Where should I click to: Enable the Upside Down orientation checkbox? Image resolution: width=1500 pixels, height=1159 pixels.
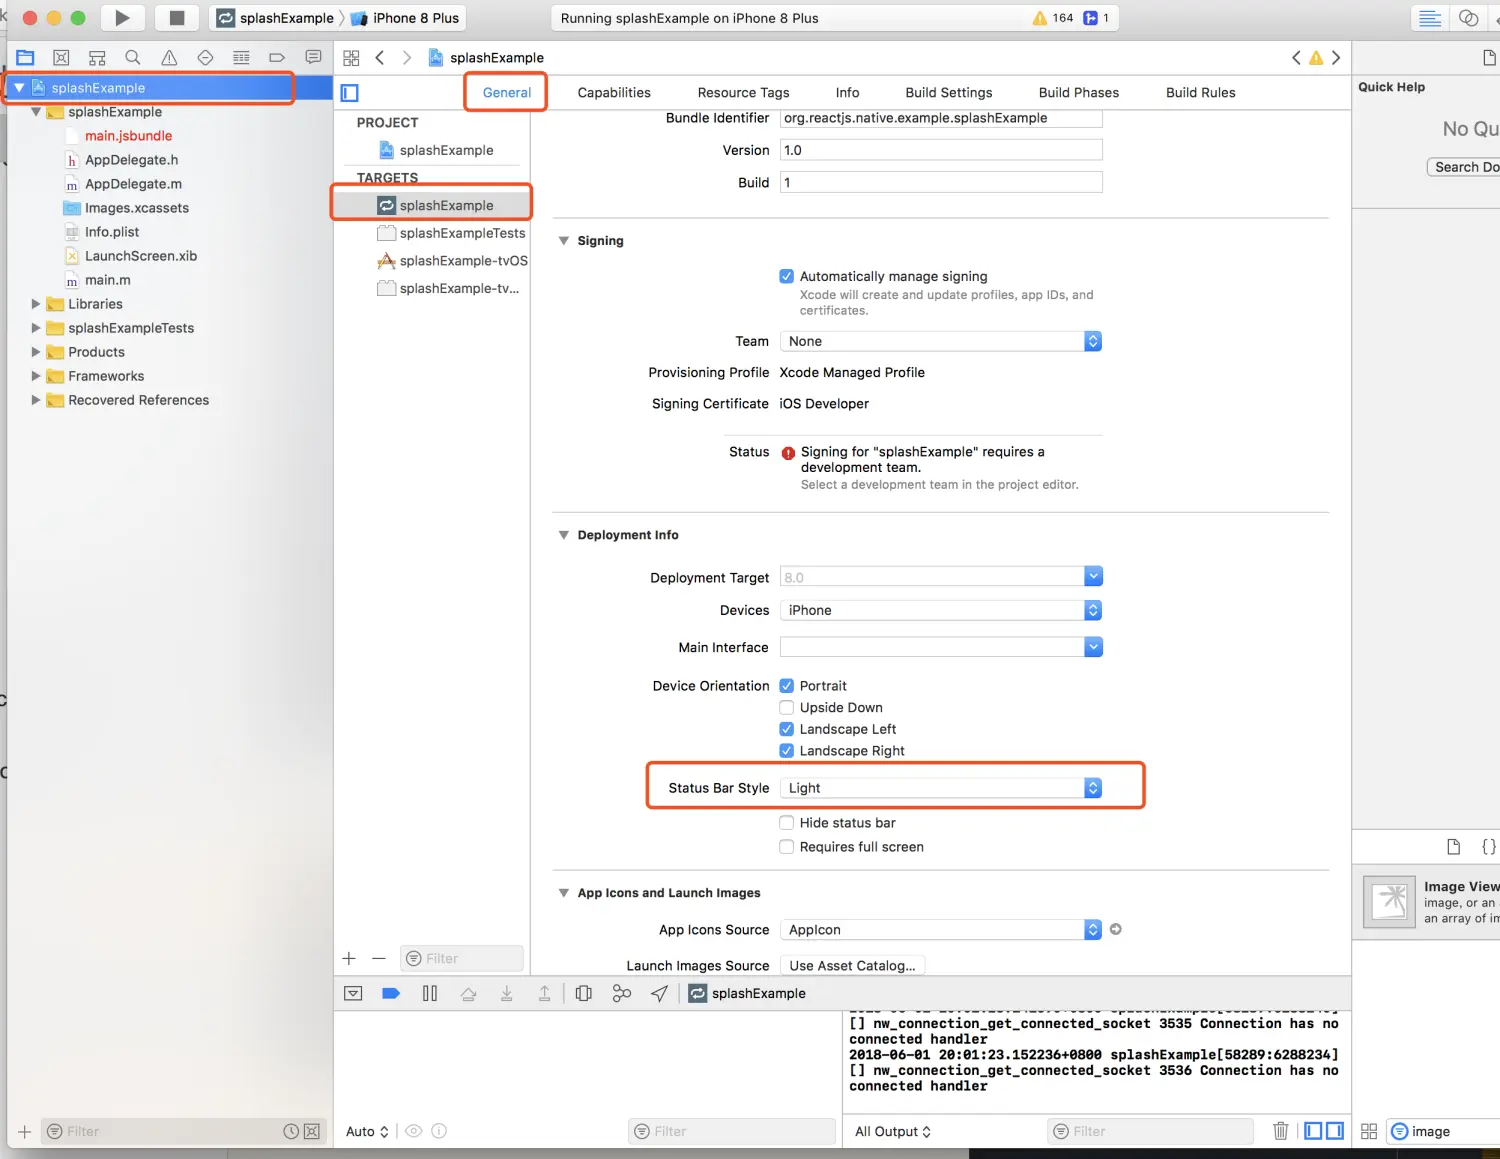[x=787, y=707]
